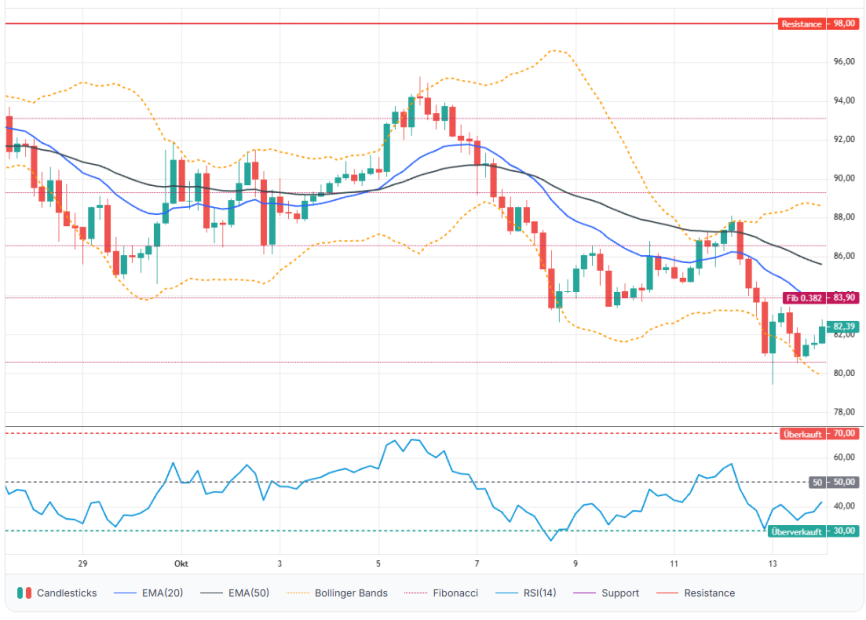Click the 40,00 RSI axis label
Viewport: 866px width, 620px height.
pos(844,506)
